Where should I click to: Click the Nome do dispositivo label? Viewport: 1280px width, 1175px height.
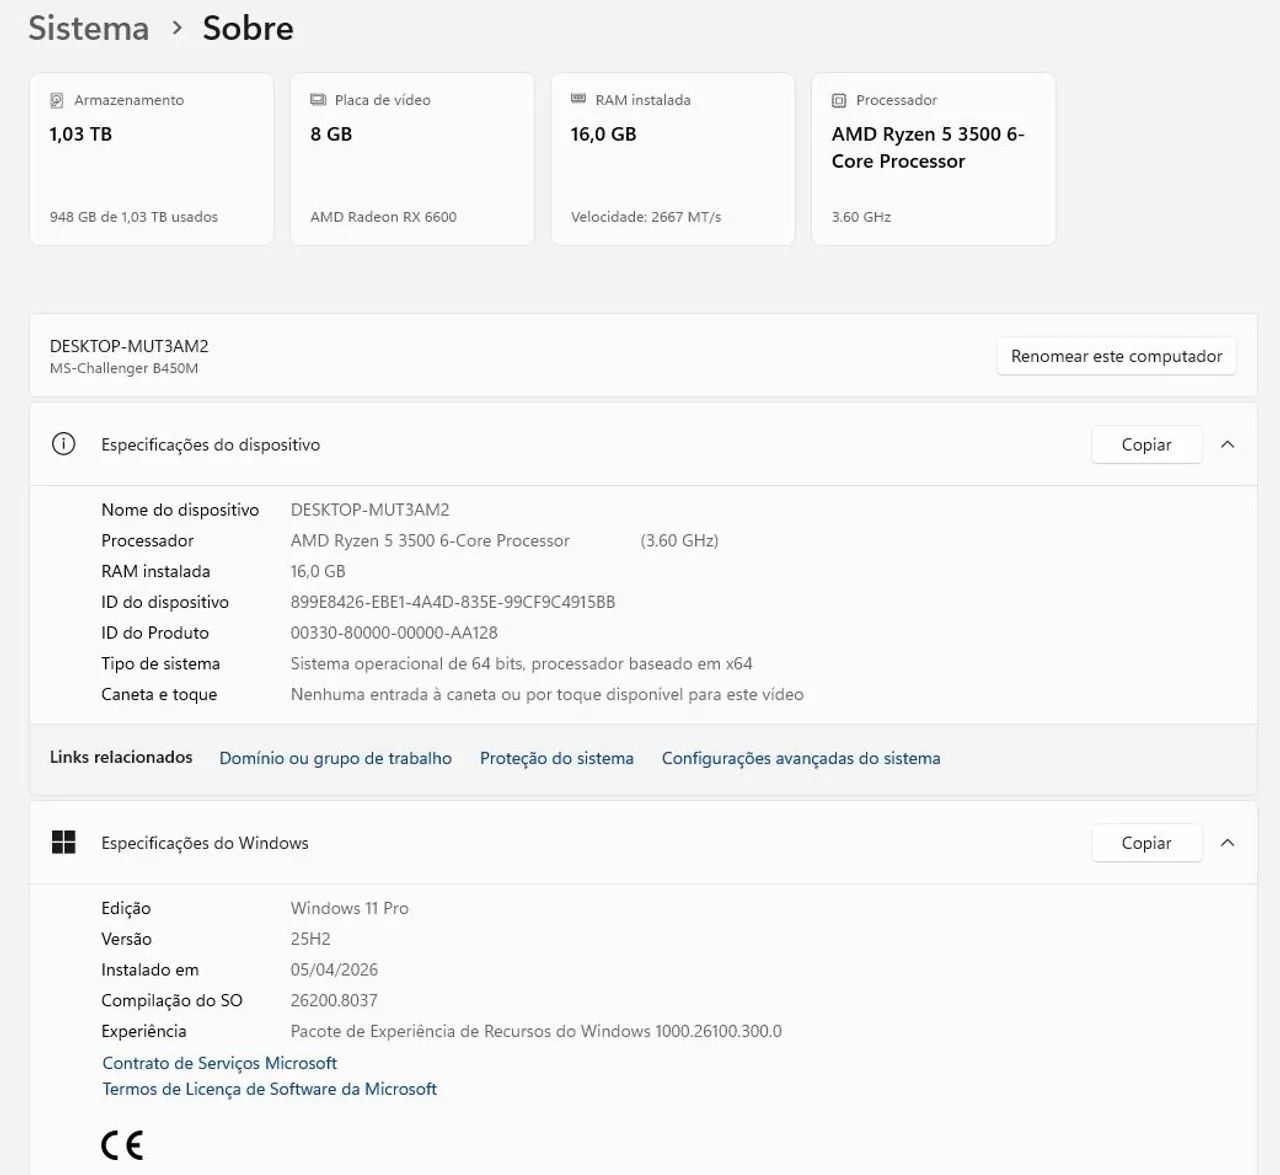click(x=180, y=510)
